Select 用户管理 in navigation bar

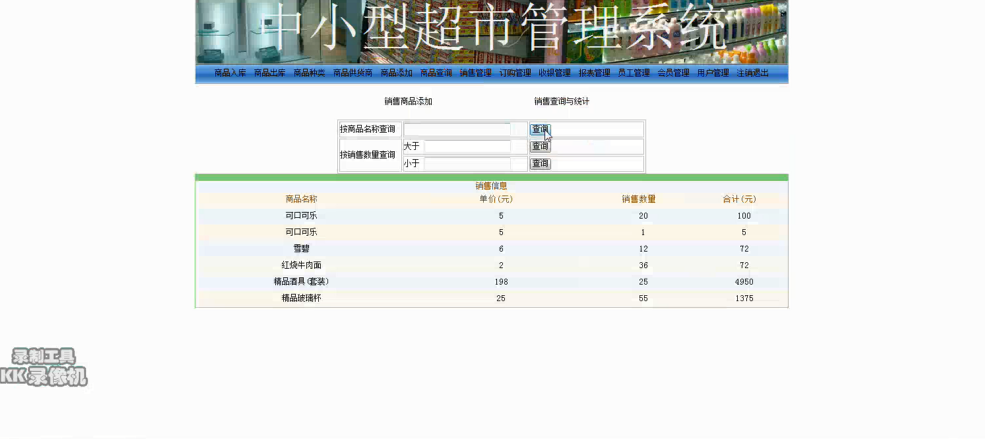click(713, 73)
